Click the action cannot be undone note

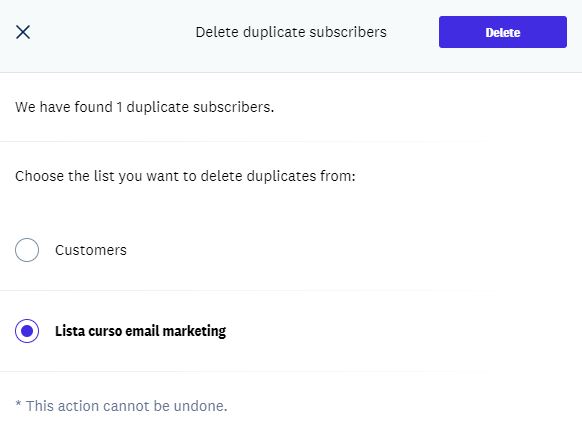pyautogui.click(x=121, y=406)
